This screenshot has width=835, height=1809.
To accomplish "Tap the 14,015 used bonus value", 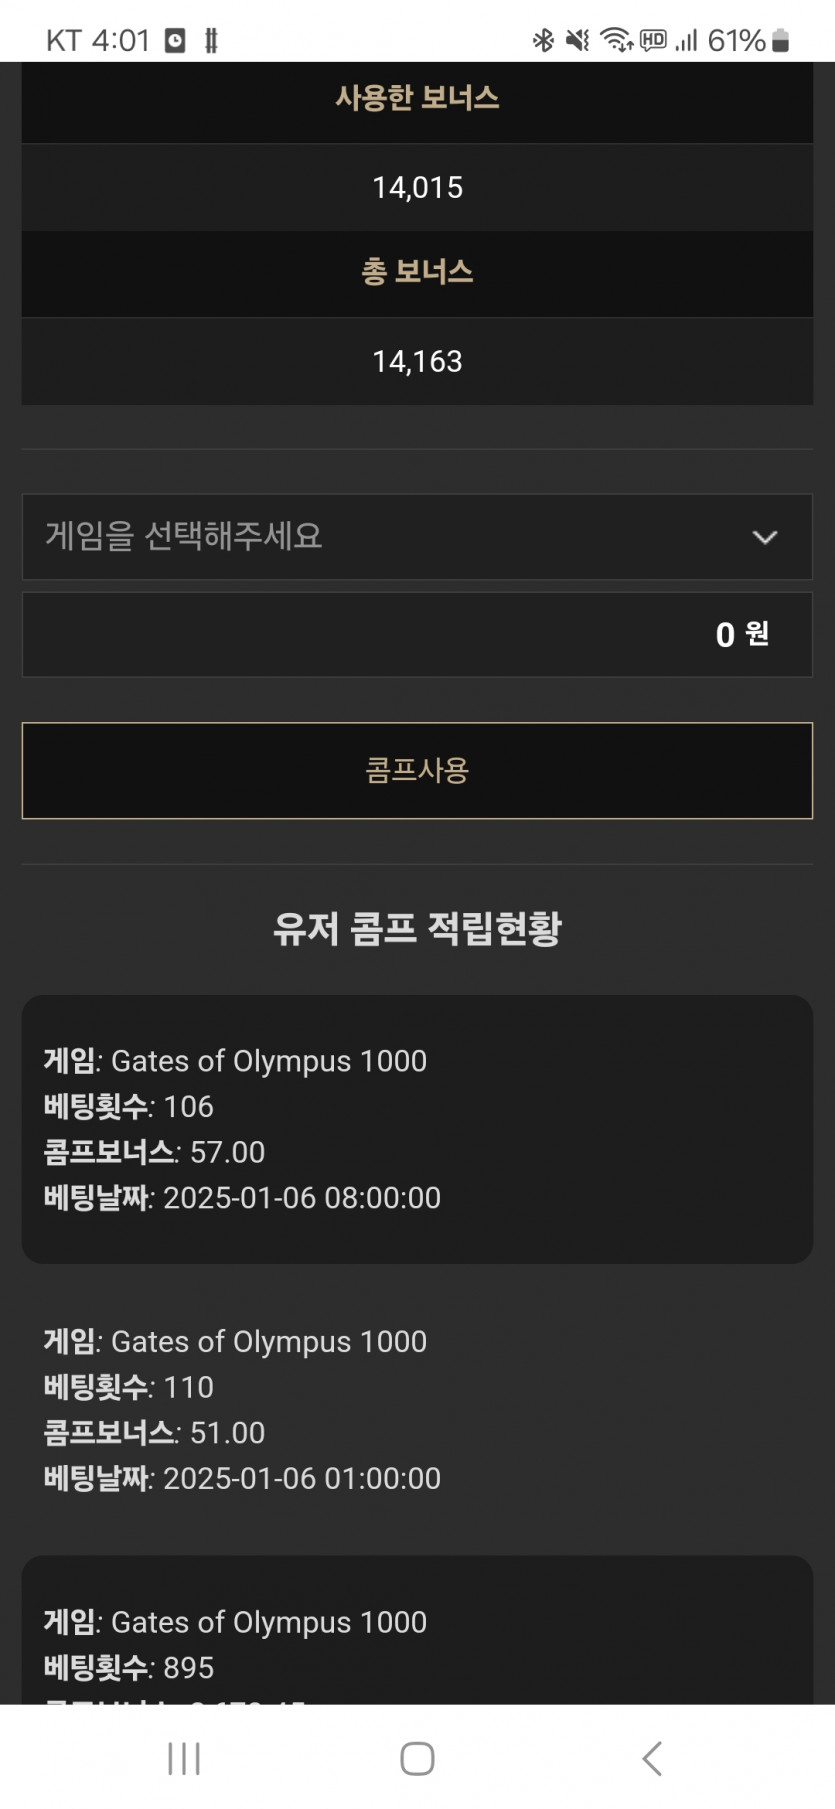I will click(x=417, y=188).
